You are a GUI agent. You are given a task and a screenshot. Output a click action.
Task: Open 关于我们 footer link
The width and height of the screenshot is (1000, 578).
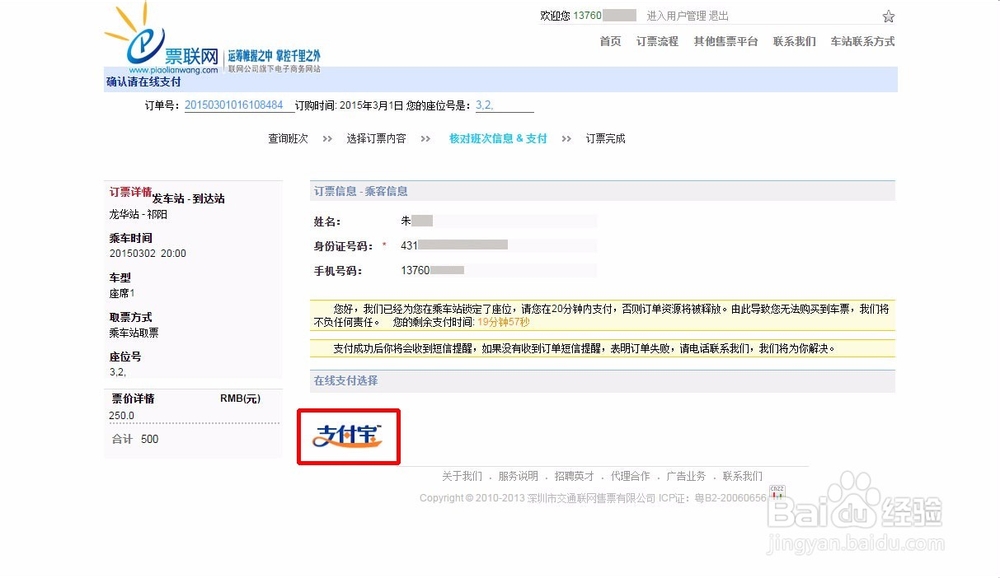[x=462, y=477]
